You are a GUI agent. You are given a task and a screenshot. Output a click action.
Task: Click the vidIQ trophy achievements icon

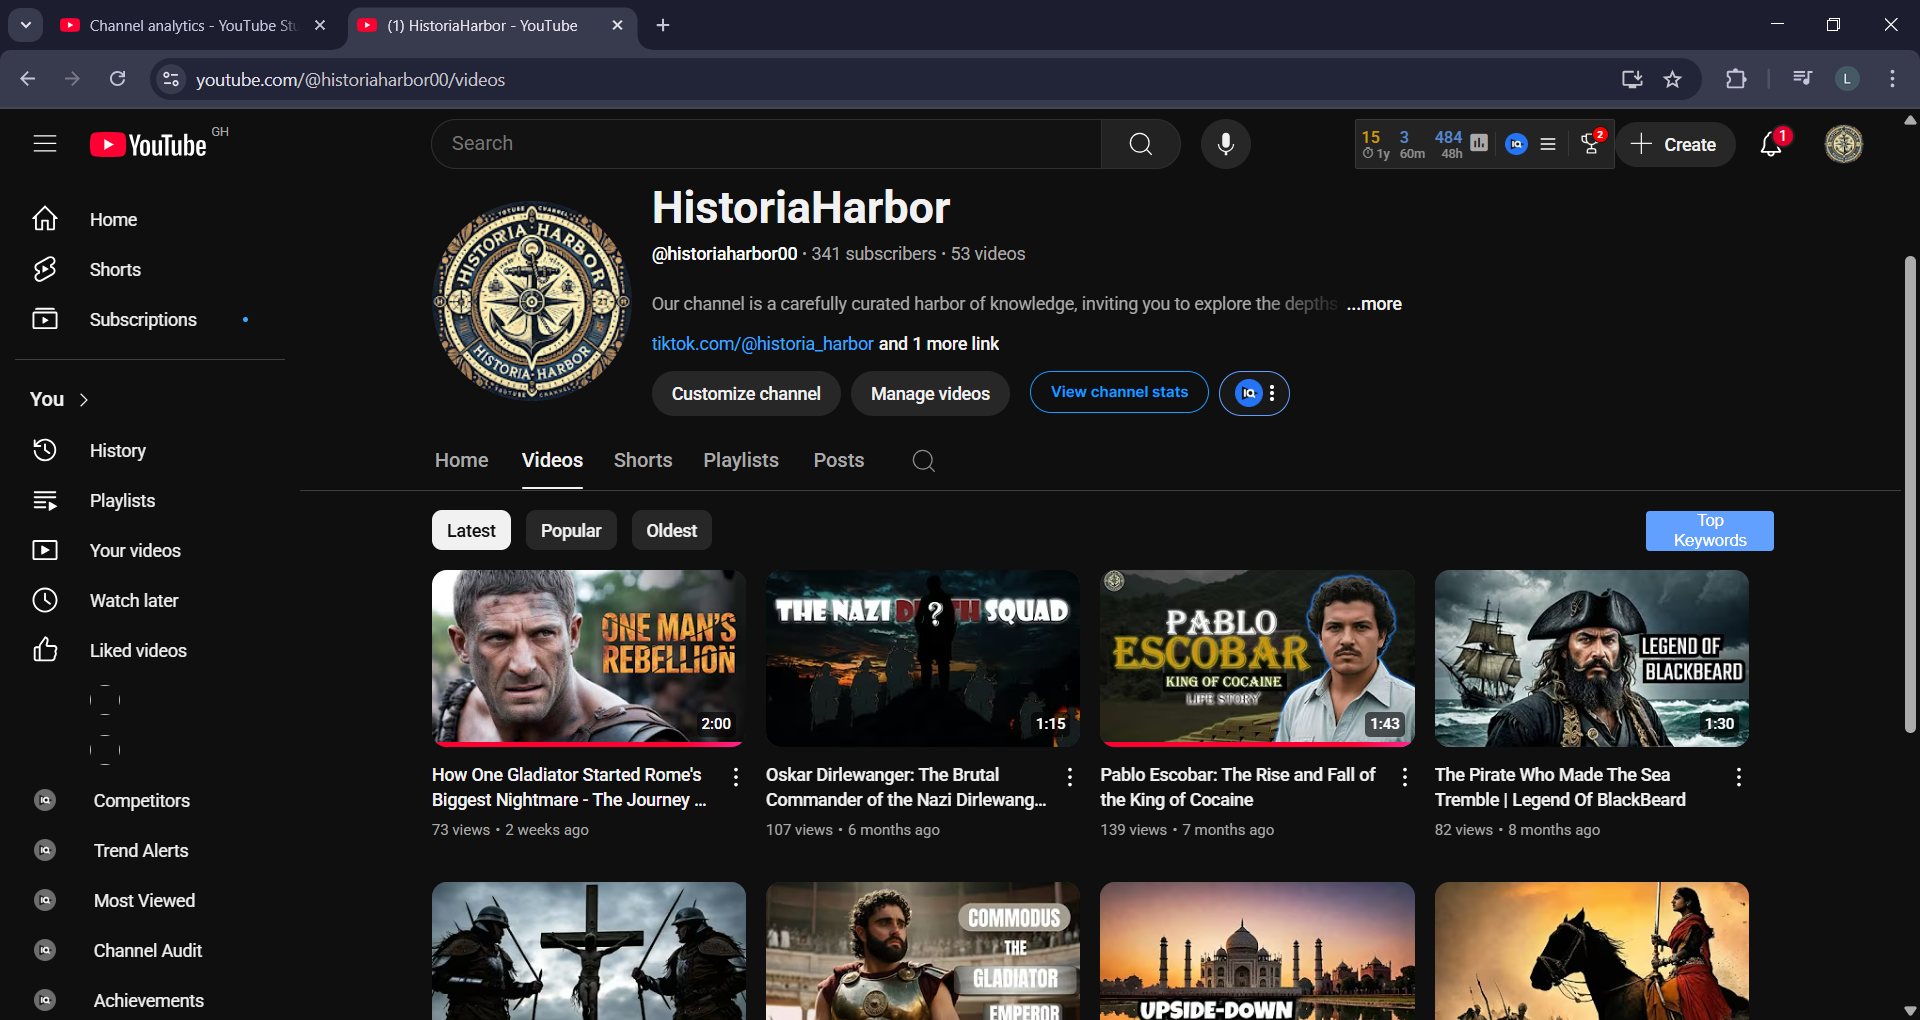tap(1590, 145)
